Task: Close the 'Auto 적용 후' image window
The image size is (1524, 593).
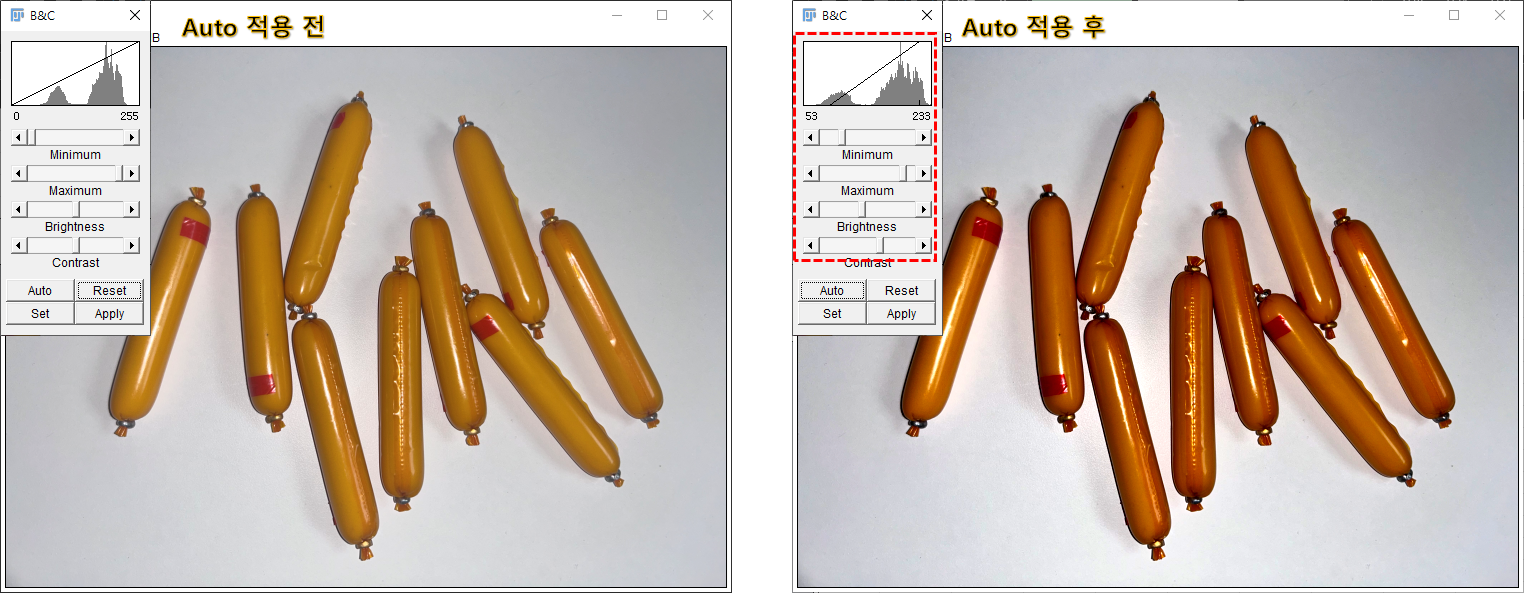Action: [1500, 15]
